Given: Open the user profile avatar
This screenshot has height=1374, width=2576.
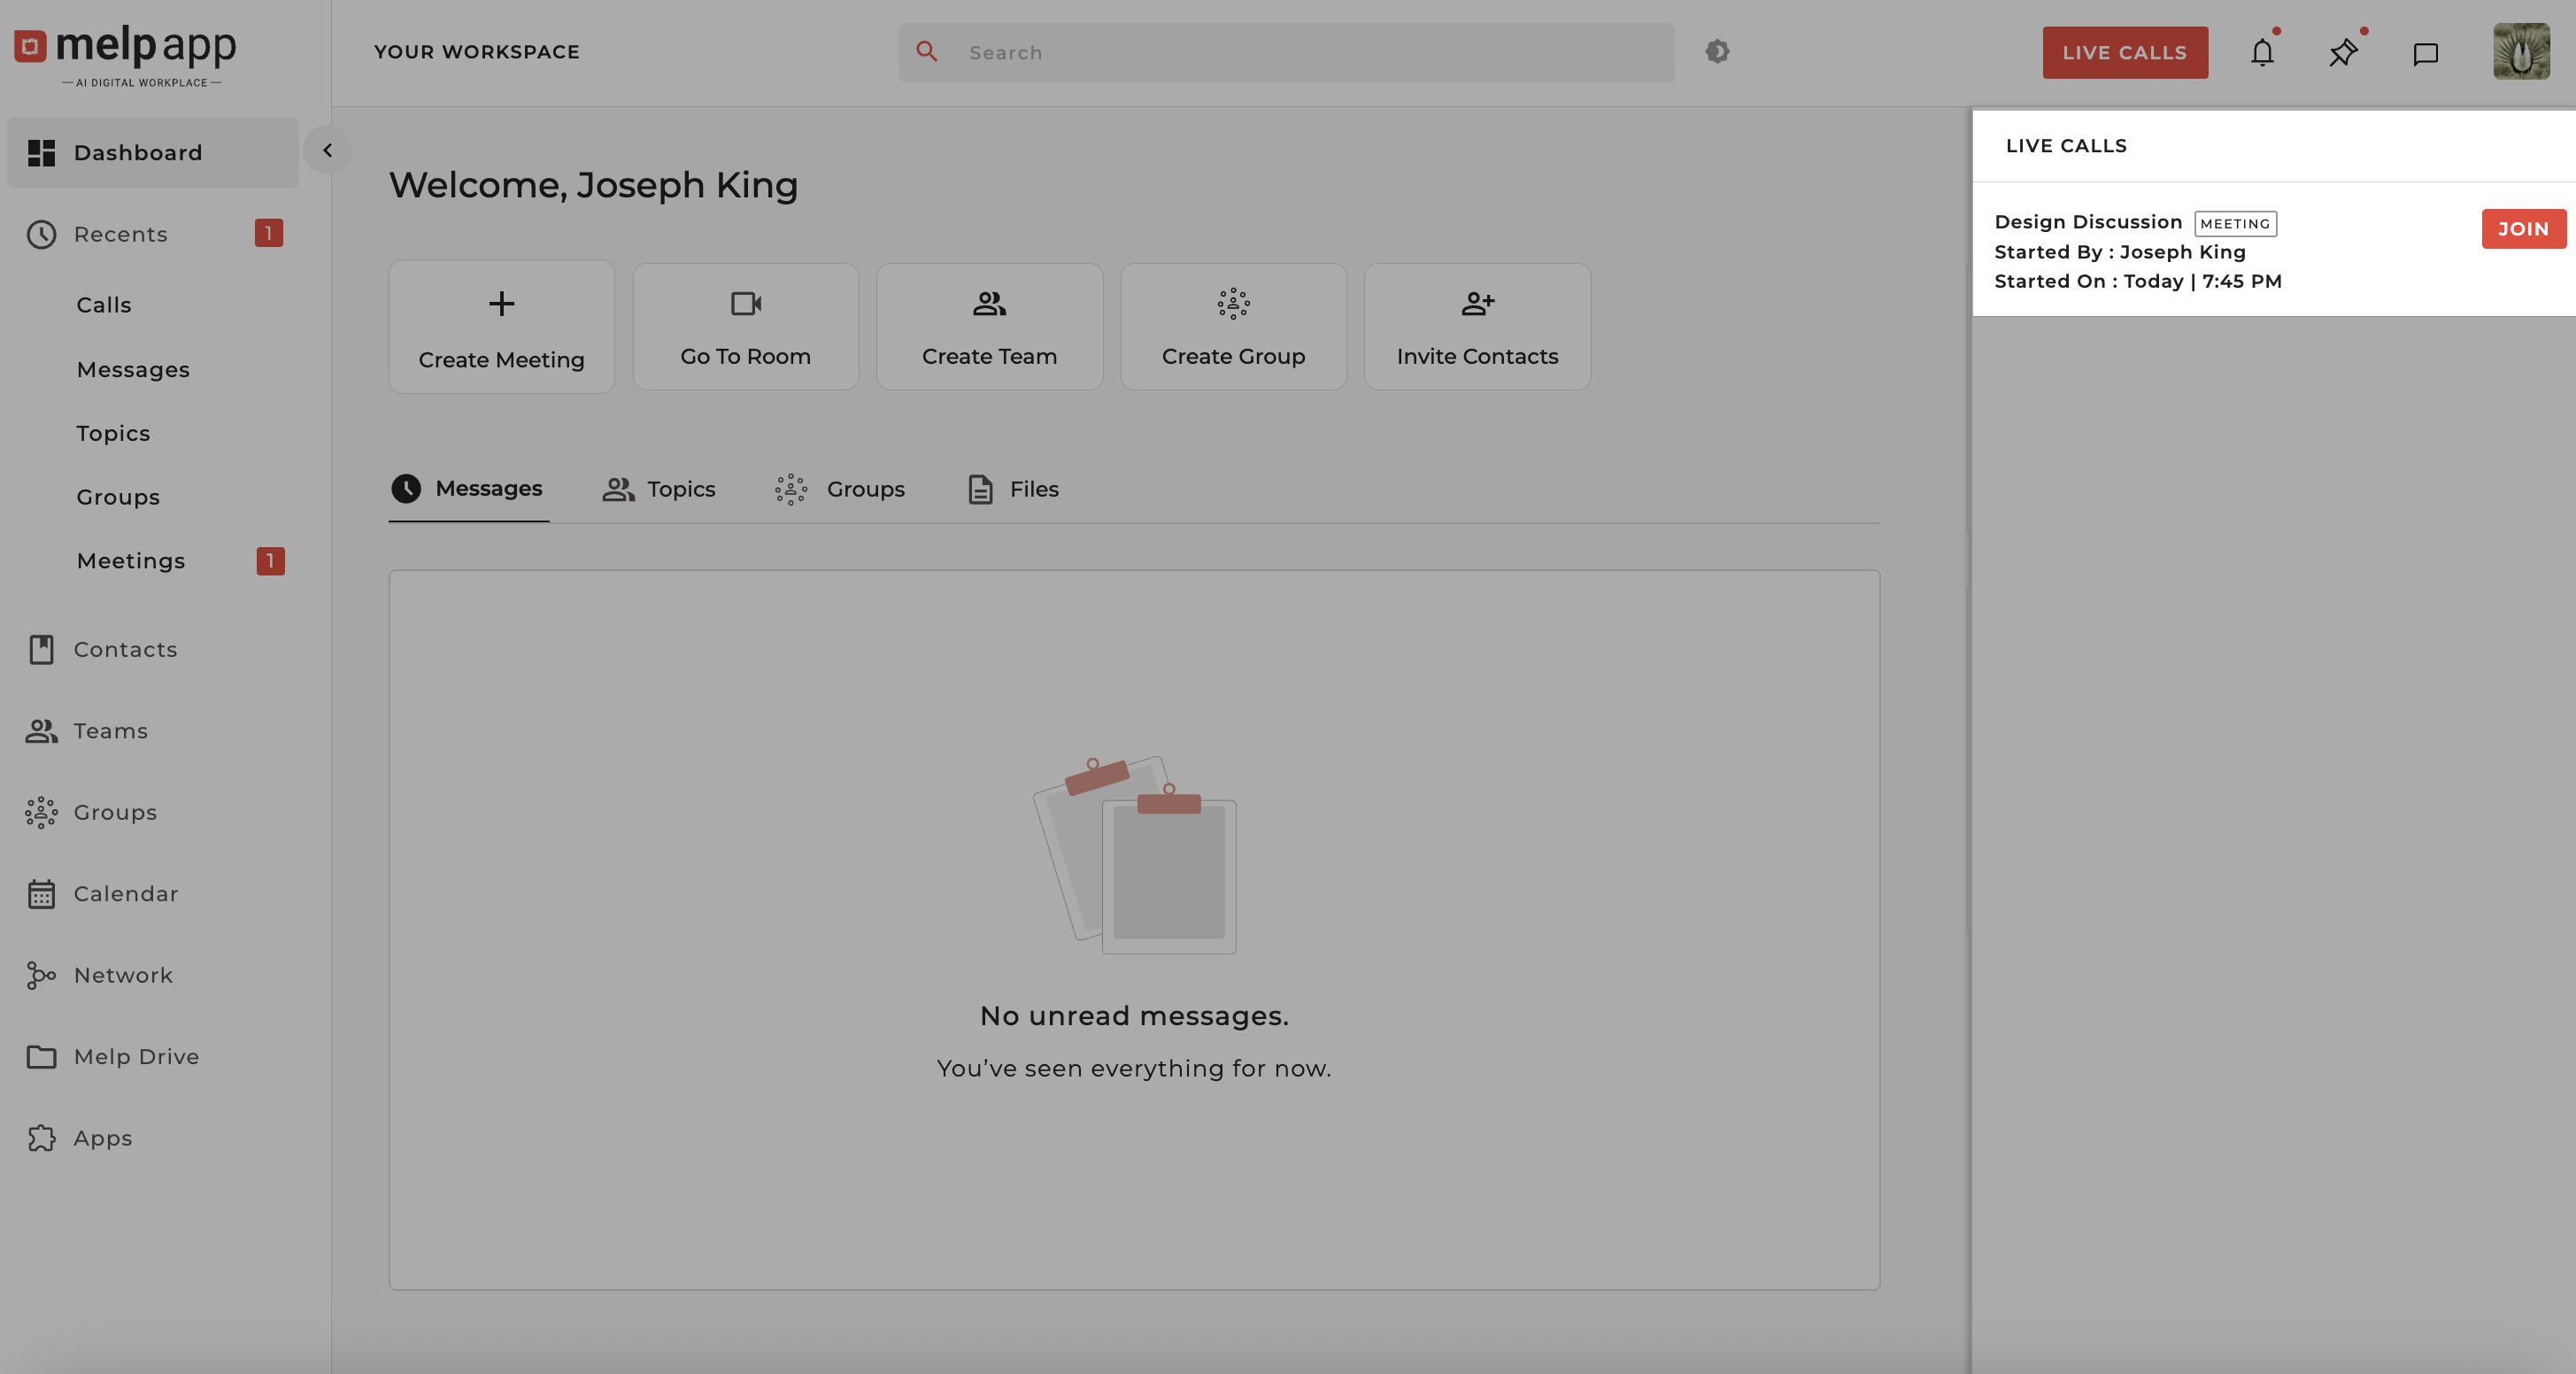Looking at the screenshot, I should [2520, 52].
